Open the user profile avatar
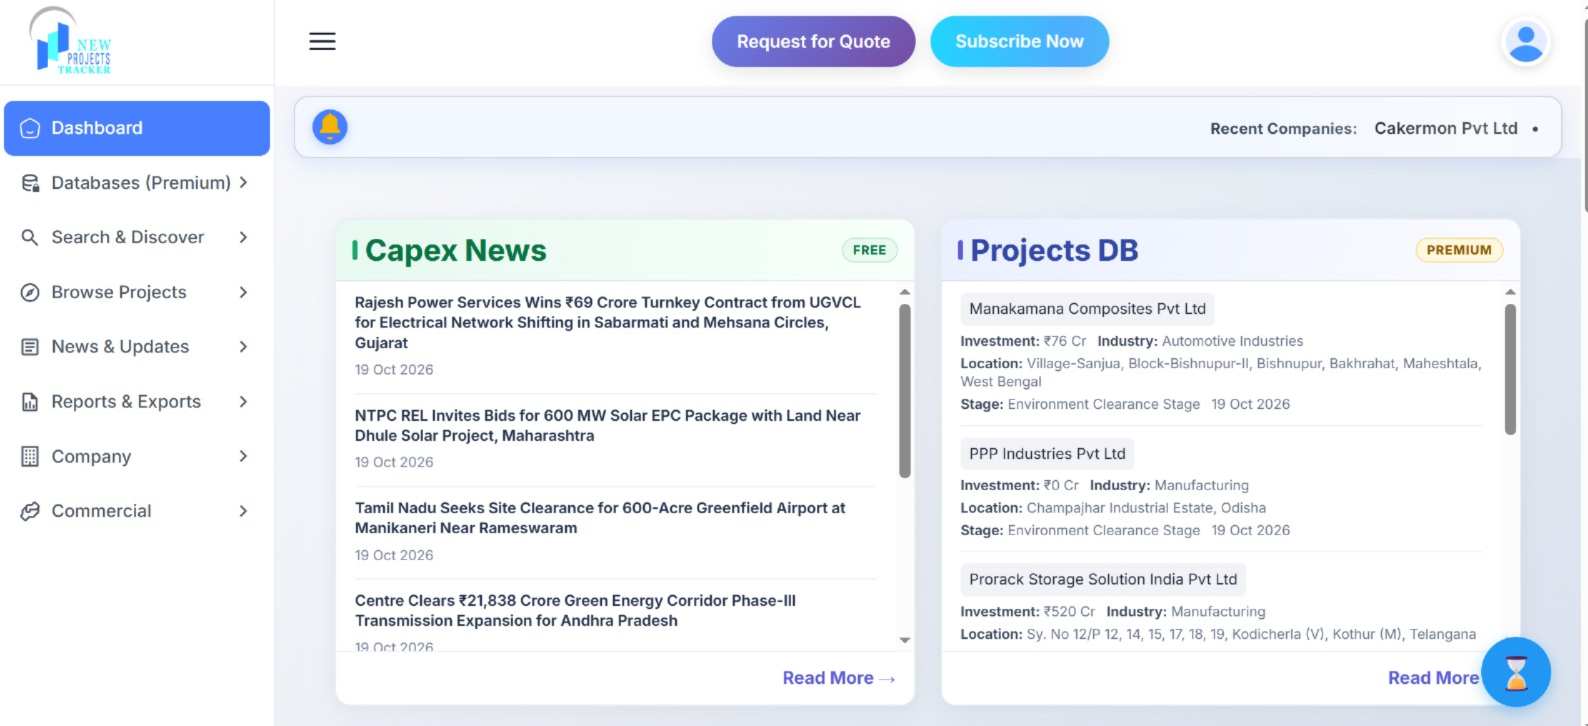The height and width of the screenshot is (726, 1588). point(1525,43)
